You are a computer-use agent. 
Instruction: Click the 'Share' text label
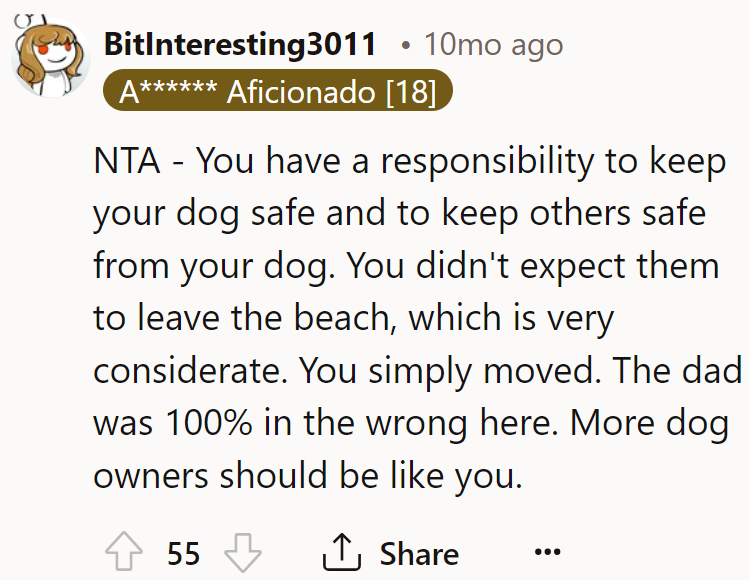tap(419, 554)
